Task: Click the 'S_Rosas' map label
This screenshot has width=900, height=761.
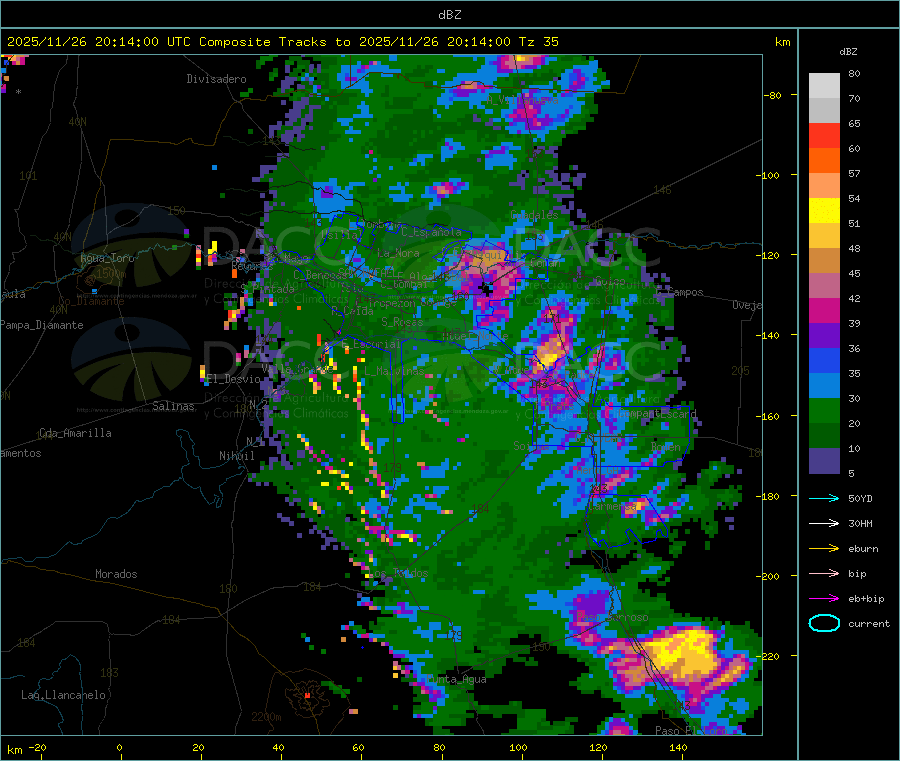Action: (x=402, y=323)
